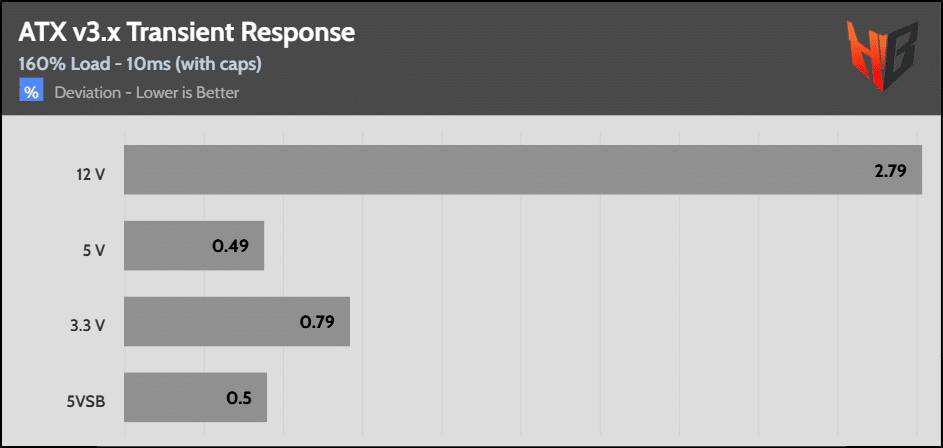
Task: Select the 12 V bar
Action: click(x=523, y=170)
